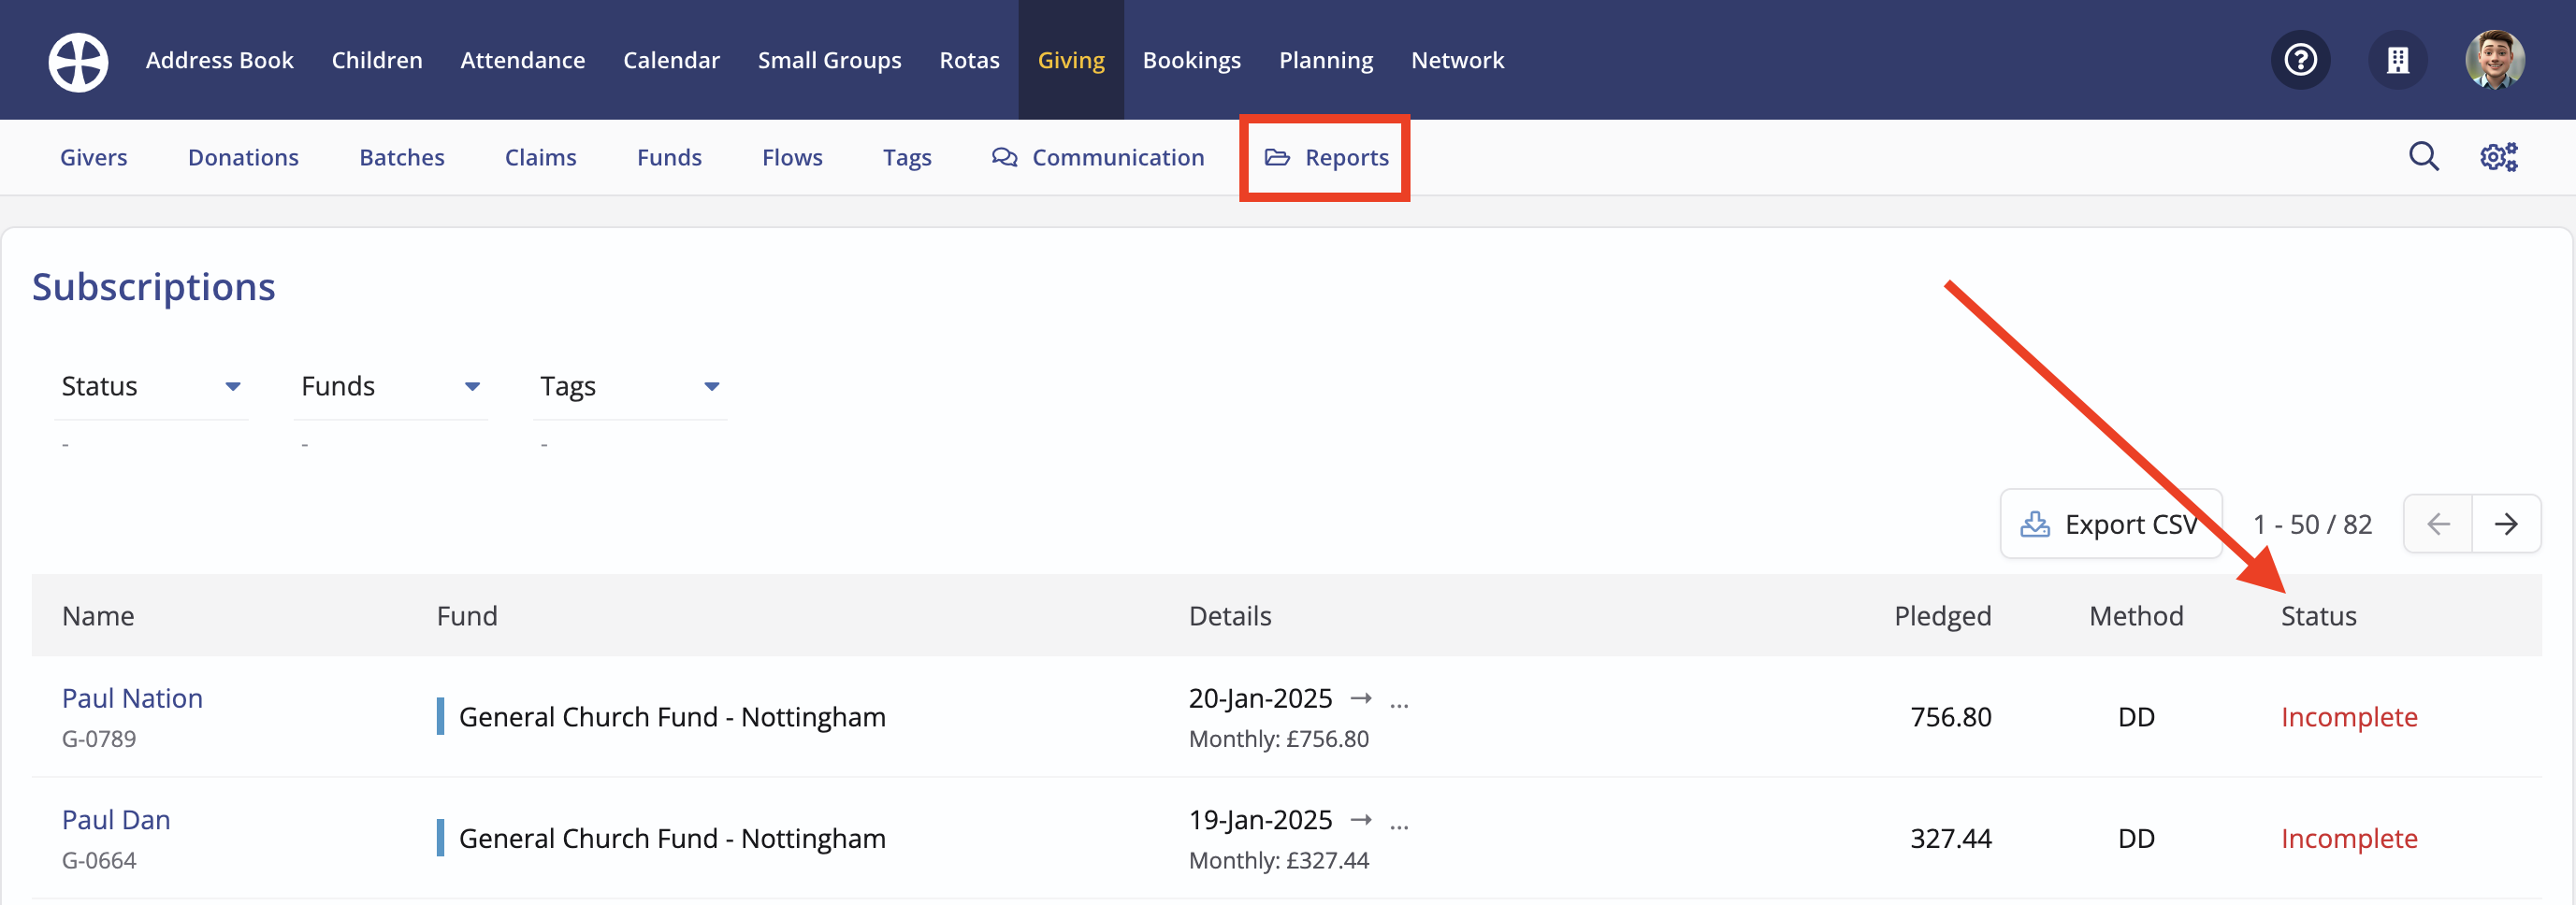
Task: Click giver reference G-0664
Action: (x=99, y=860)
